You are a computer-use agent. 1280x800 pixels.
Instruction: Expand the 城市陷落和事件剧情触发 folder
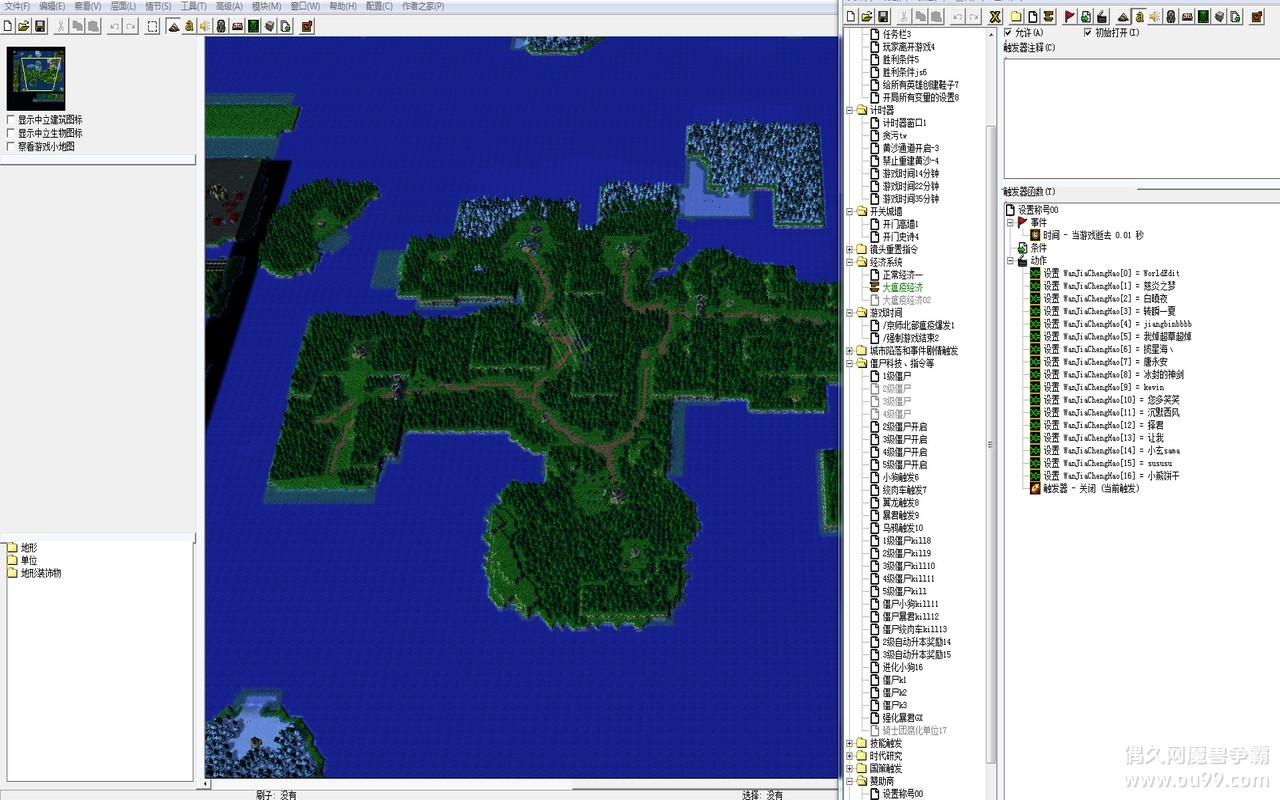pyautogui.click(x=850, y=351)
